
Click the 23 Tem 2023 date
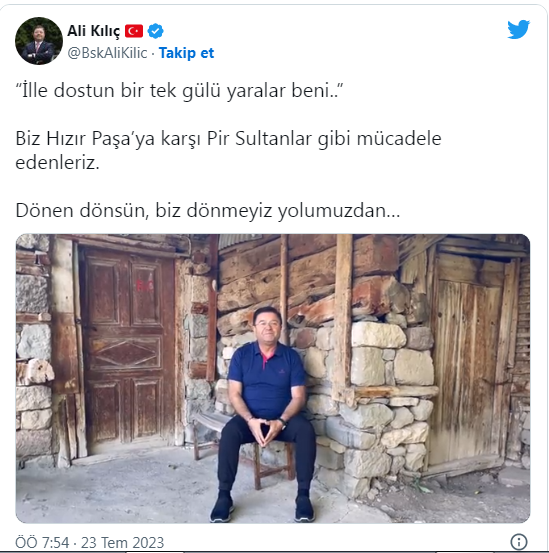coord(122,542)
